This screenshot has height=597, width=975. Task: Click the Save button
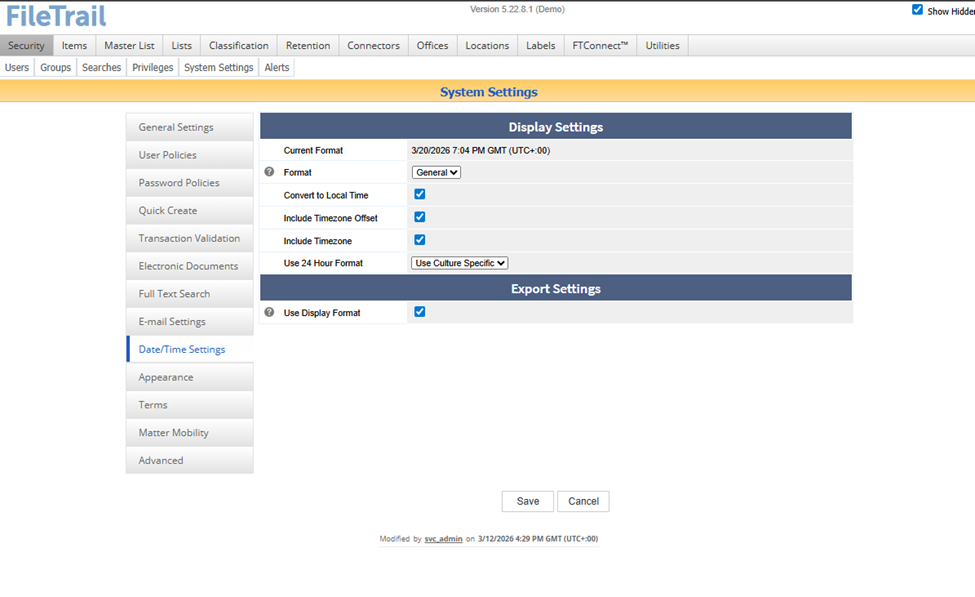(x=527, y=501)
